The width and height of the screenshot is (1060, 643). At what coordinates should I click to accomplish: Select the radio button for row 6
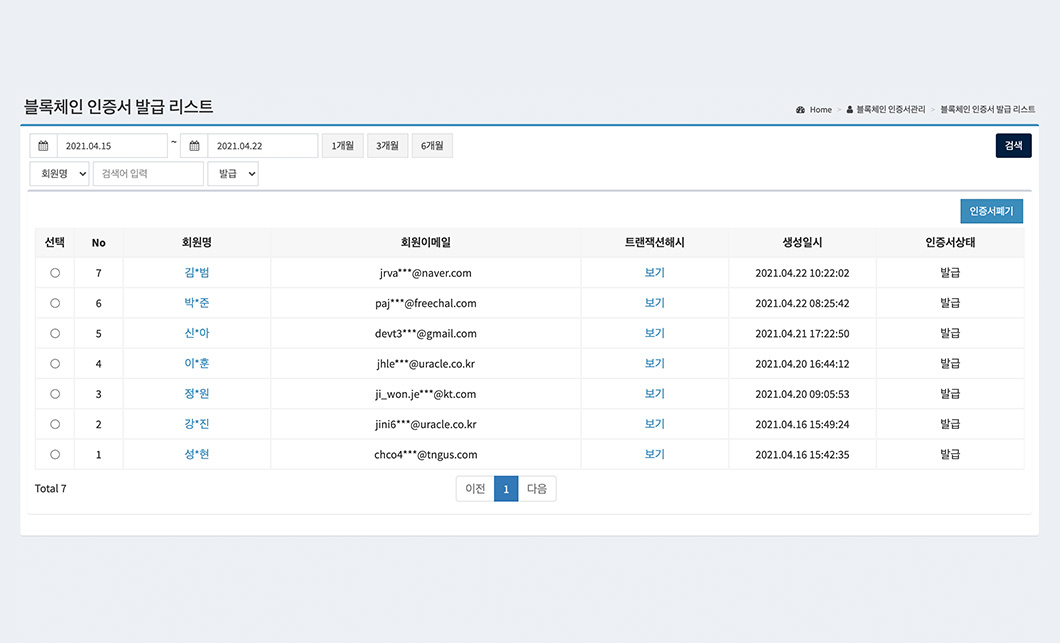point(55,304)
